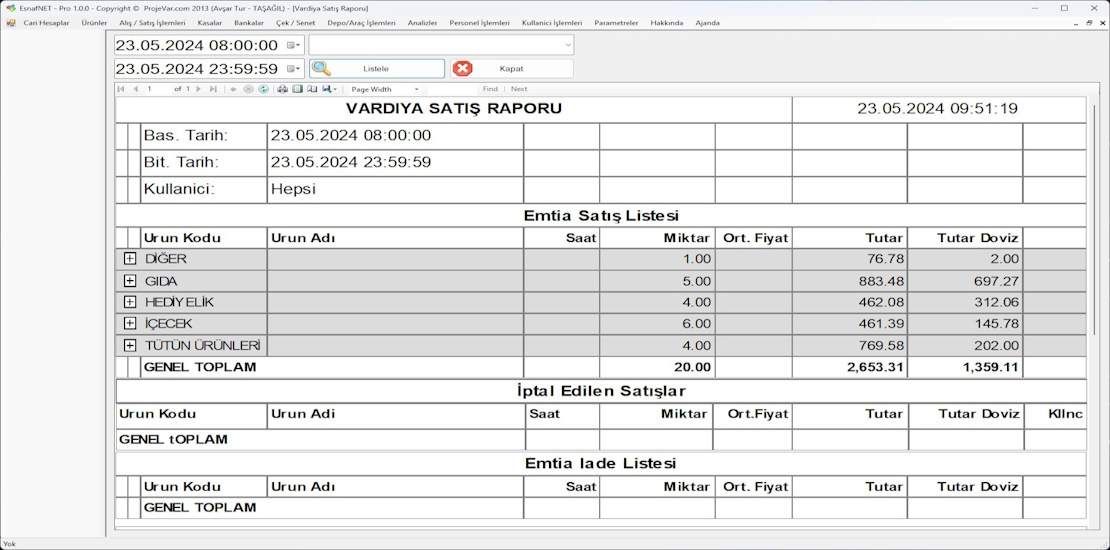Viewport: 1110px width, 550px height.
Task: Click the Kullanici value Hepsi
Action: click(x=293, y=189)
